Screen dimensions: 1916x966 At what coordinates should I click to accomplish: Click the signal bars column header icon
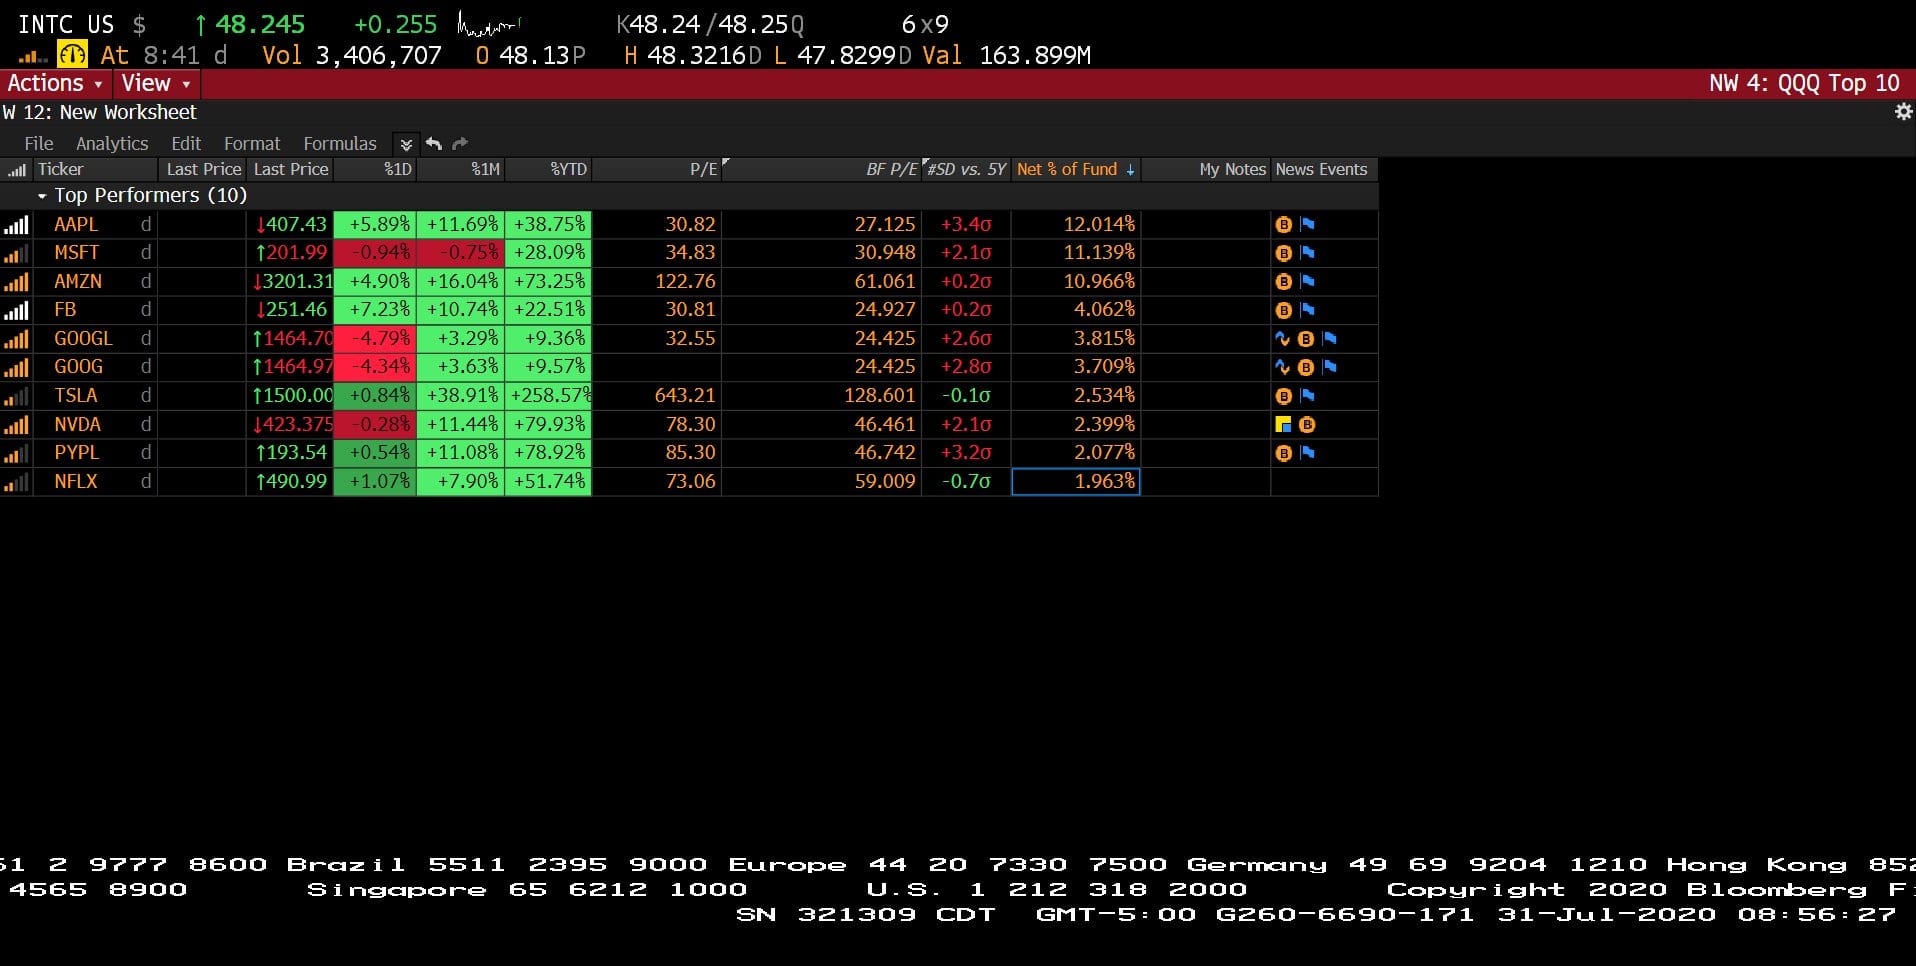pos(17,170)
